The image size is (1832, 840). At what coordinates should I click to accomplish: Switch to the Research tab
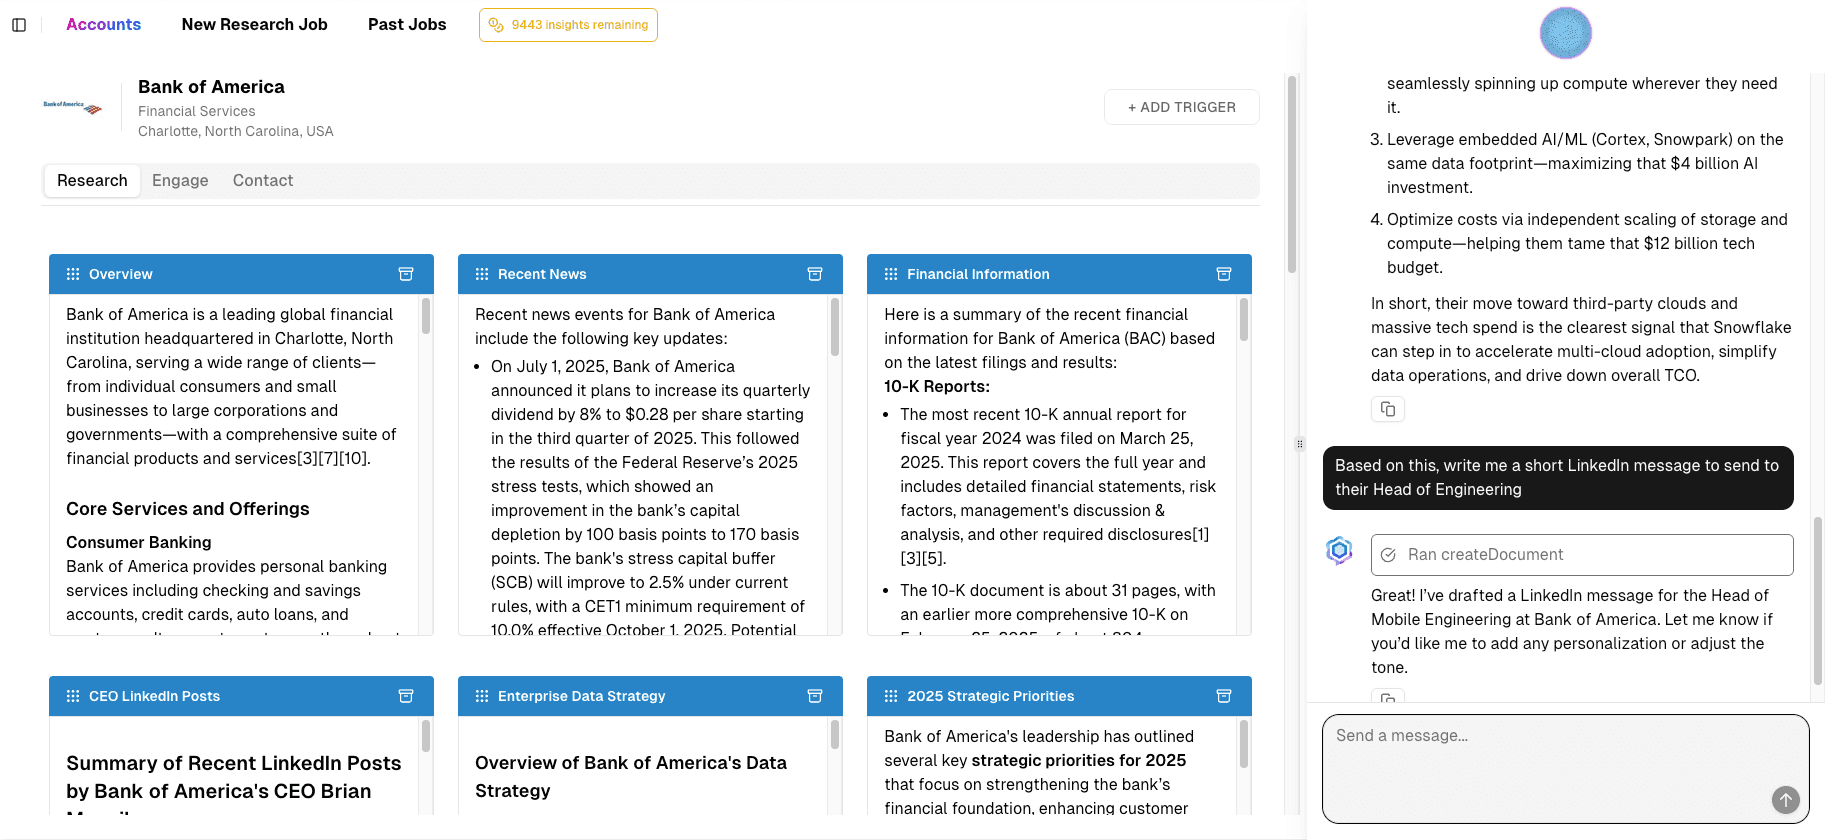[92, 181]
